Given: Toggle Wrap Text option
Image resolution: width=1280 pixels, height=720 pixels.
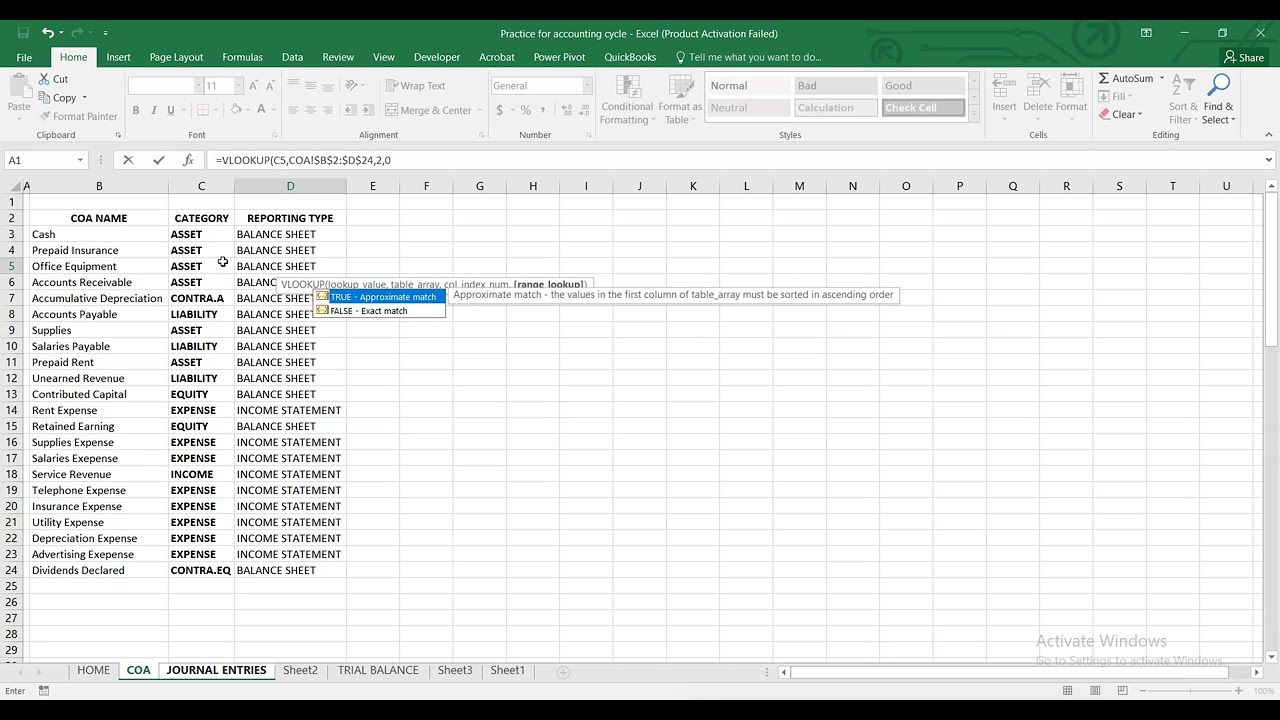Looking at the screenshot, I should (415, 86).
